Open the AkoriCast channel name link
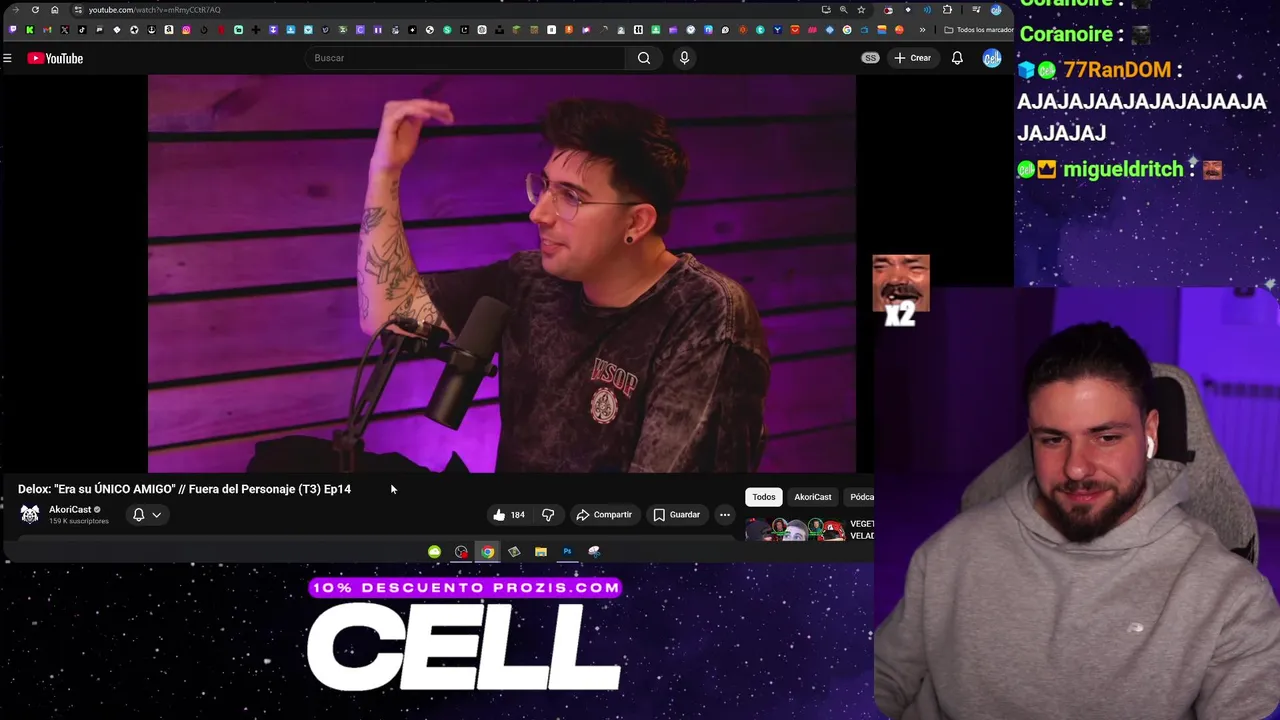The width and height of the screenshot is (1280, 720). coord(70,509)
